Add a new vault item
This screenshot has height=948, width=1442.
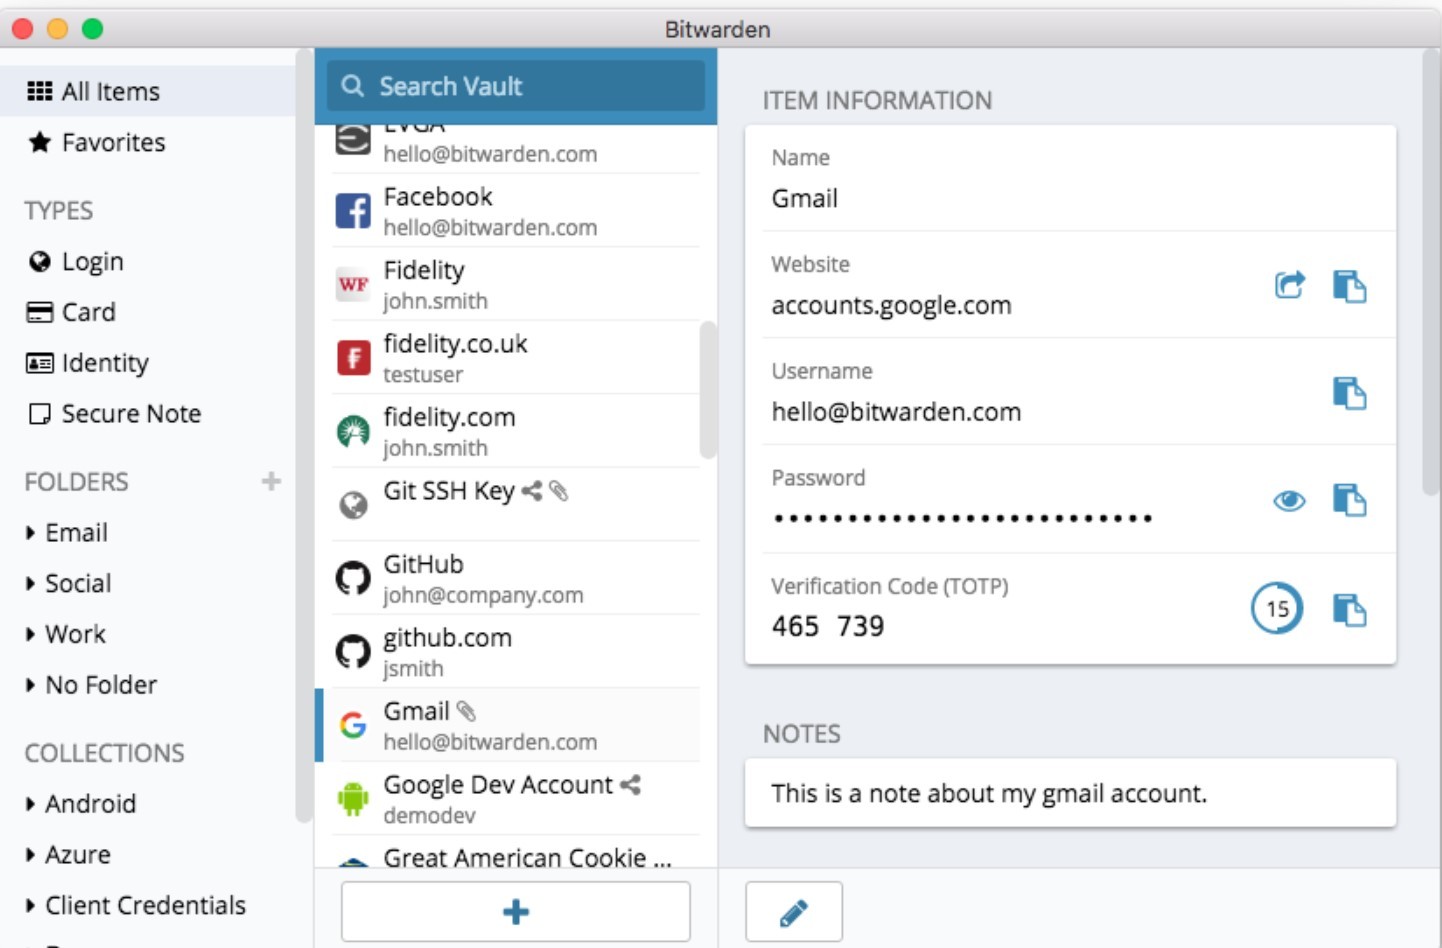516,911
